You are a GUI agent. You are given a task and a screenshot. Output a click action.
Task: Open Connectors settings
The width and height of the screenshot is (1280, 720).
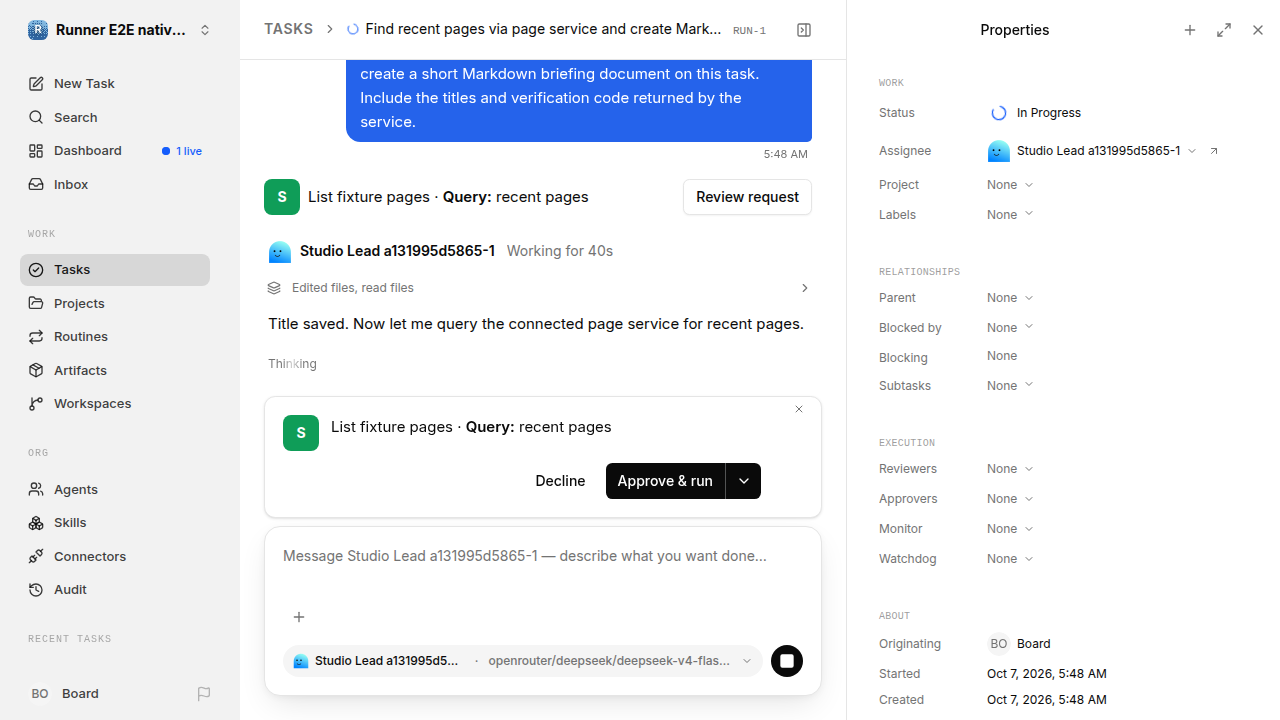click(115, 556)
